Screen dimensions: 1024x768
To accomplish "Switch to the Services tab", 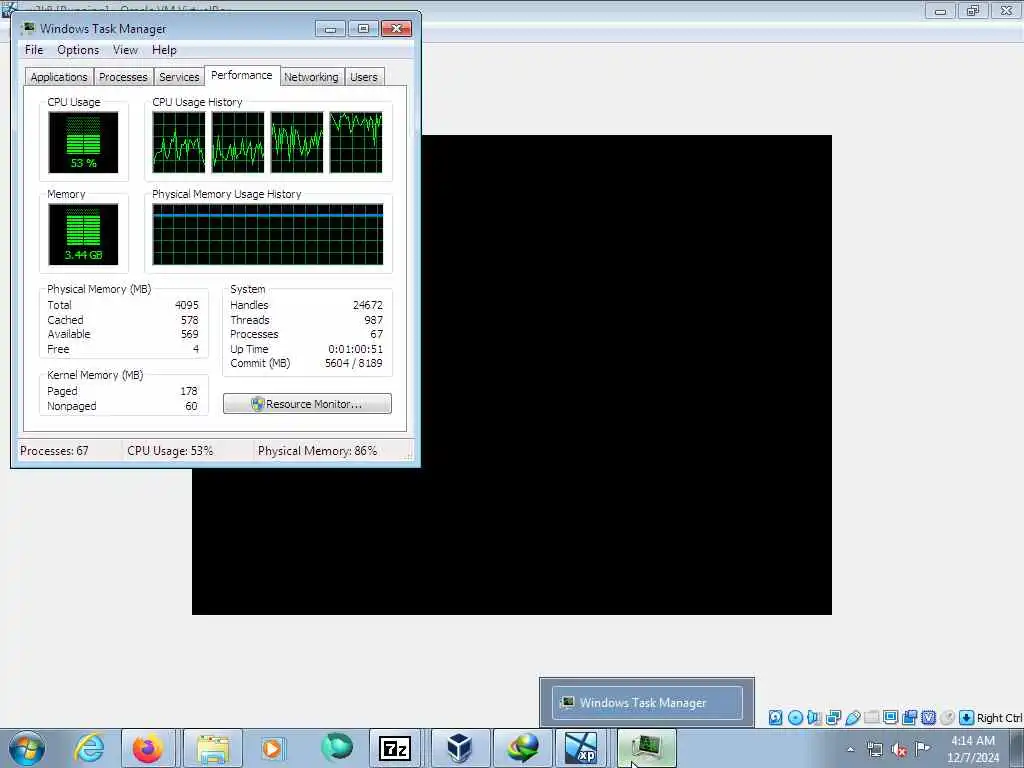I will click(179, 77).
